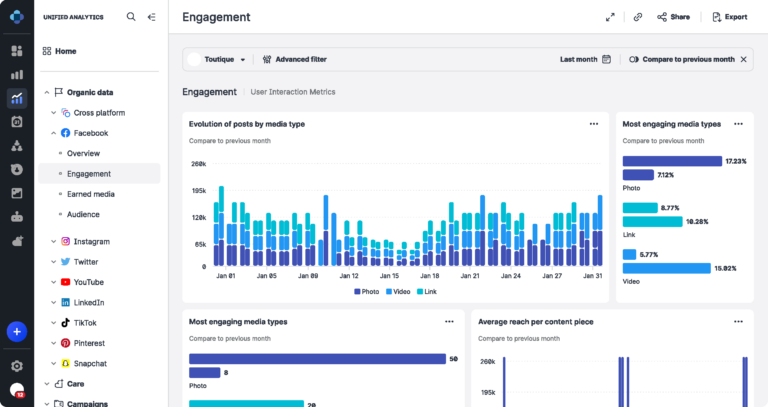
Task: Click the fullscreen expand arrows icon
Action: tap(610, 17)
